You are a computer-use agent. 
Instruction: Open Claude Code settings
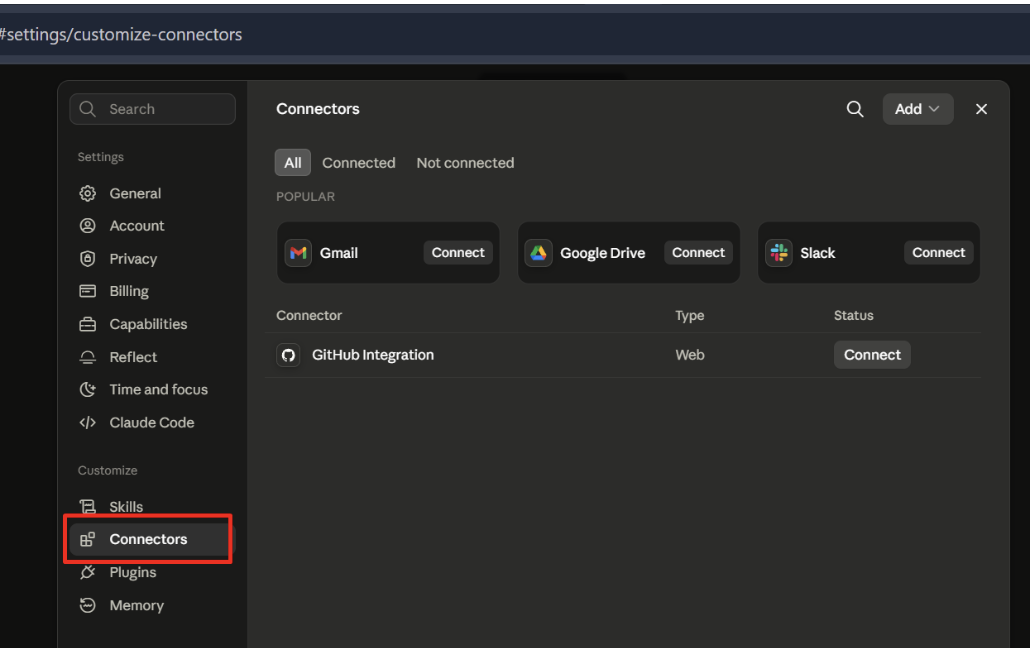tap(153, 422)
